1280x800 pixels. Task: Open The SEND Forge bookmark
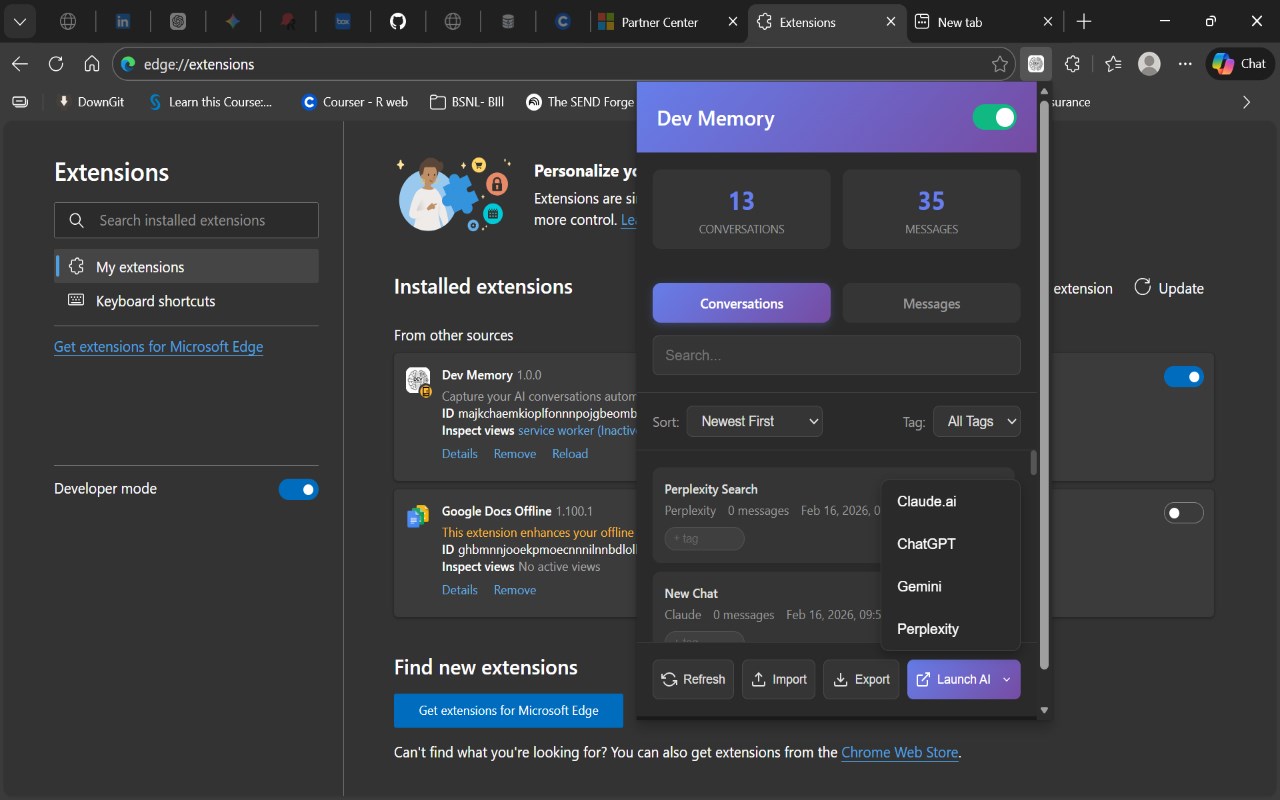(580, 102)
